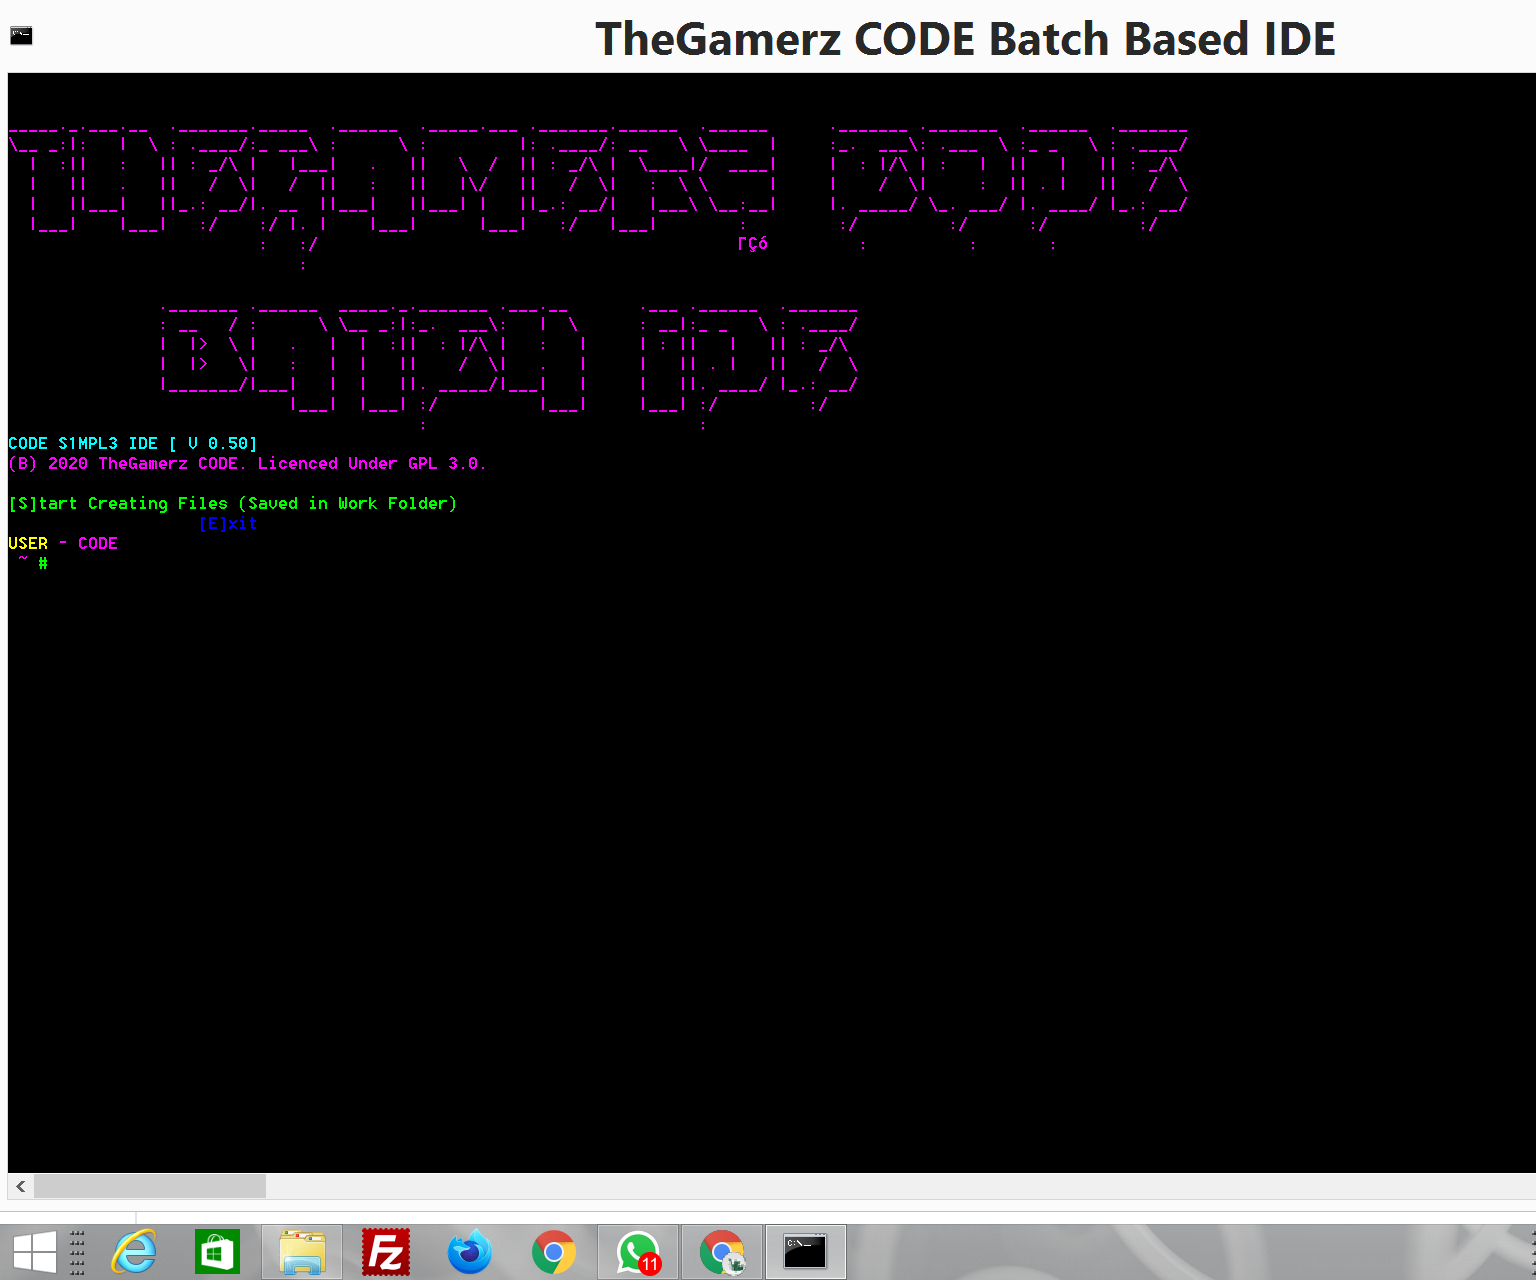Click the TheGamerz CODE Batch Based IDE title
Image resolution: width=1536 pixels, height=1280 pixels.
(966, 39)
